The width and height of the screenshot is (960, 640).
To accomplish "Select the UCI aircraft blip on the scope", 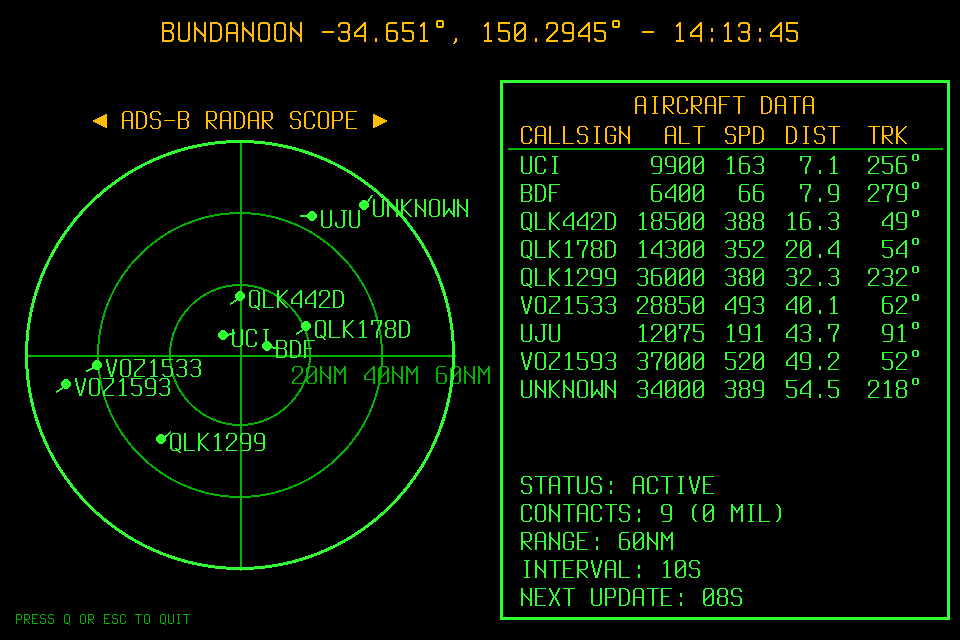I will point(224,334).
